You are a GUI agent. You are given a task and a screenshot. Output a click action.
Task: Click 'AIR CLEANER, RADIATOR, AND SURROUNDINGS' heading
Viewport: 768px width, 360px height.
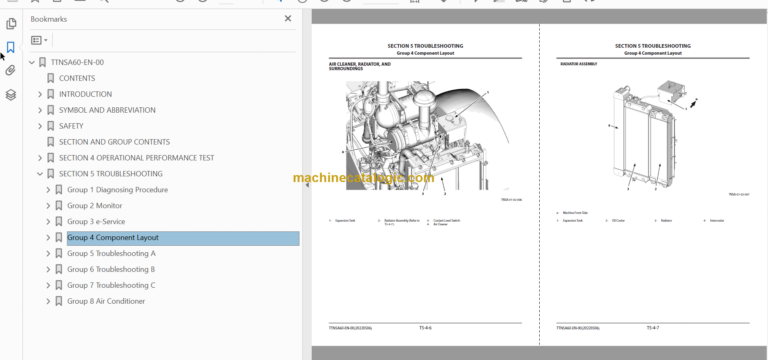(x=360, y=66)
